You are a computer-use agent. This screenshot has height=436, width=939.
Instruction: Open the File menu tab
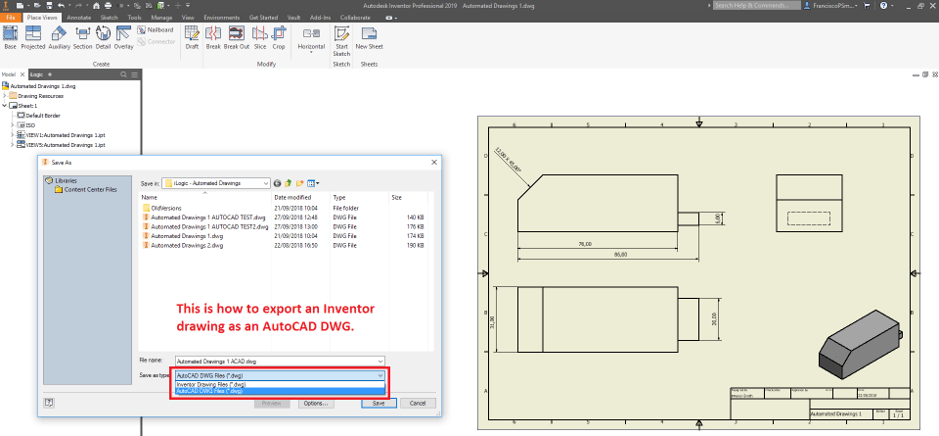tap(10, 18)
